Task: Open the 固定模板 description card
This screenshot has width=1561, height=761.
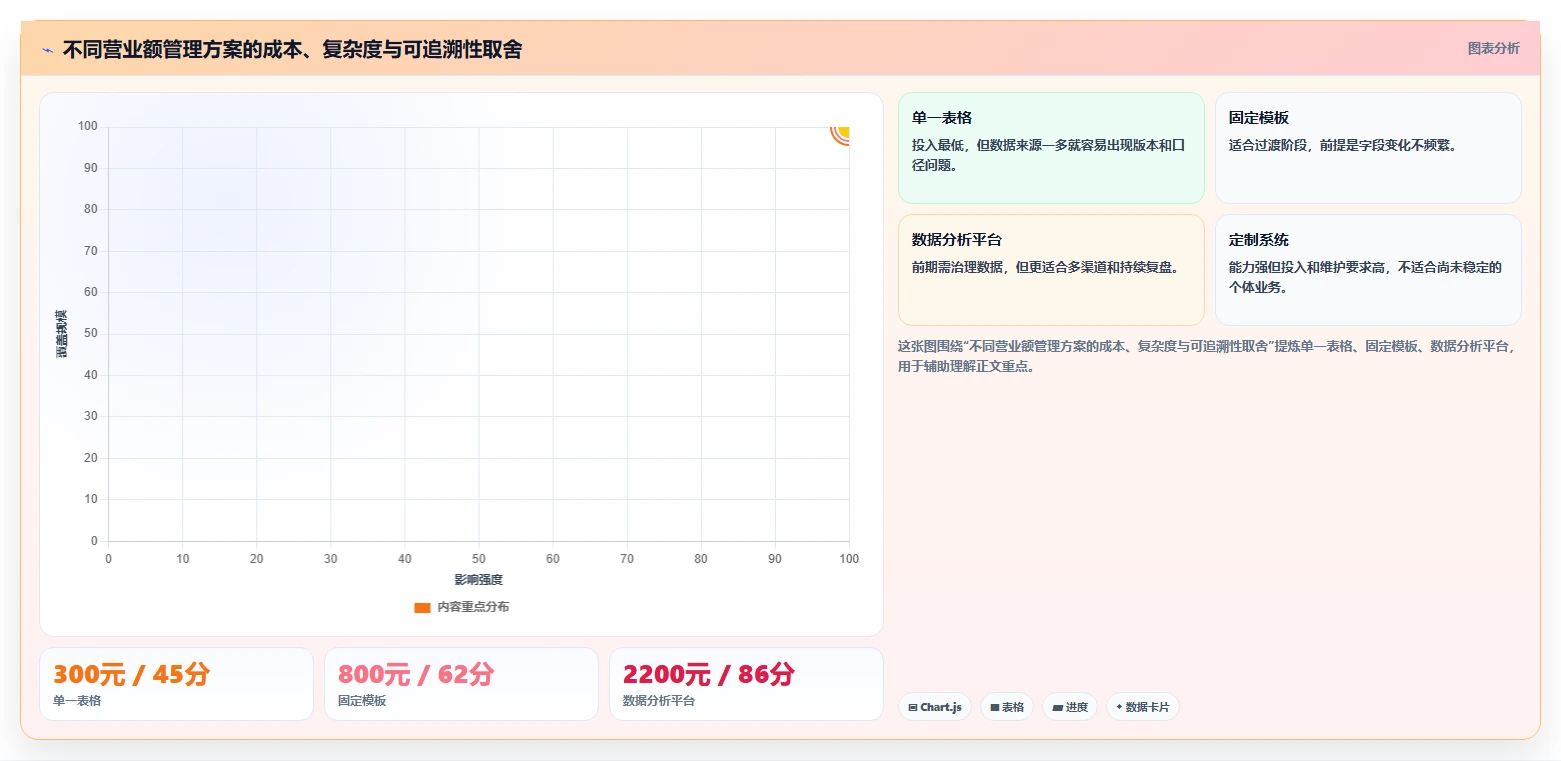Action: 1368,148
